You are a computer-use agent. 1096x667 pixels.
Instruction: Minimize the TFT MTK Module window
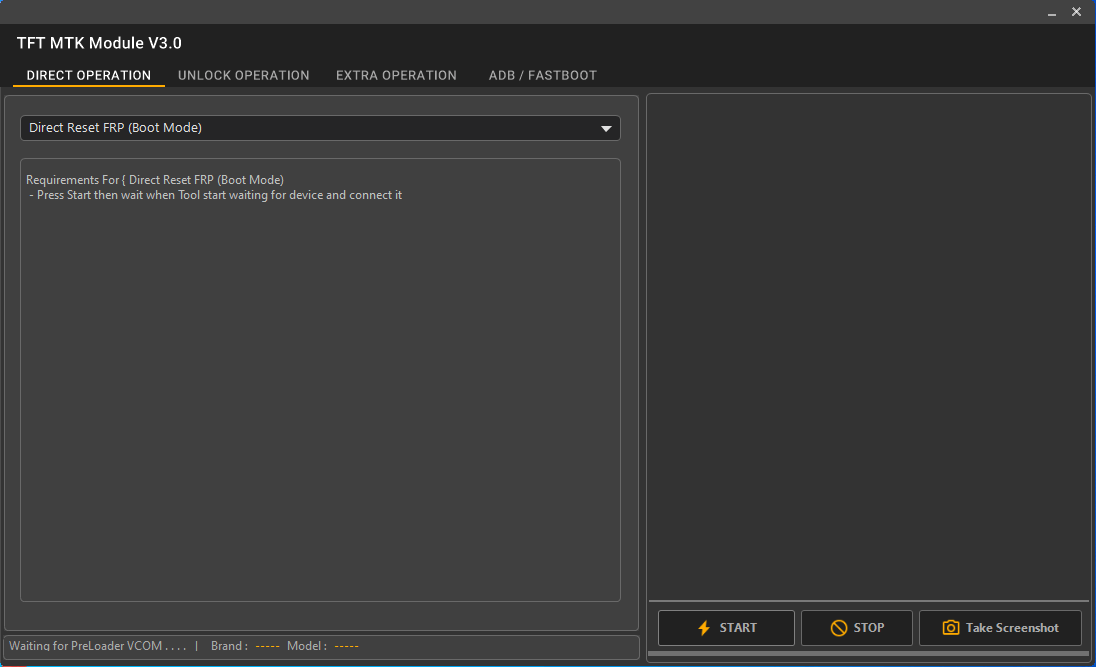(1053, 12)
